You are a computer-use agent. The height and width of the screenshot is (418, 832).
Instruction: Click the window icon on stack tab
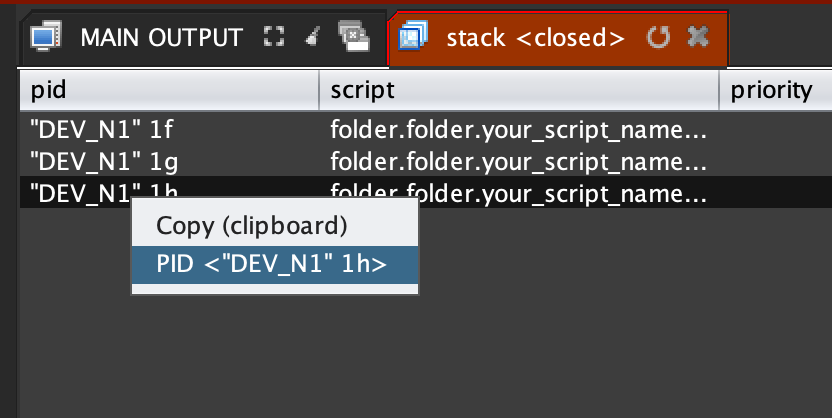411,38
